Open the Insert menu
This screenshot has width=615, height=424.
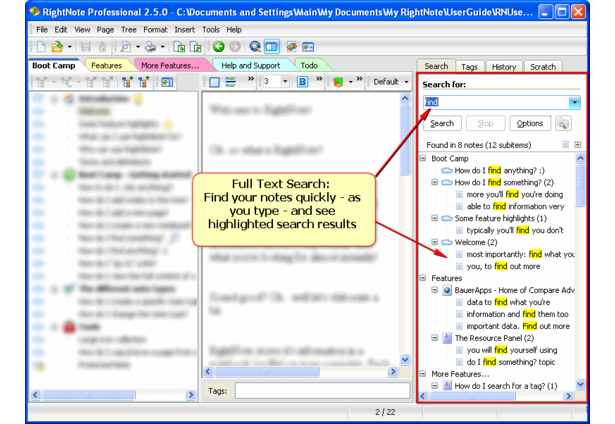click(x=184, y=30)
